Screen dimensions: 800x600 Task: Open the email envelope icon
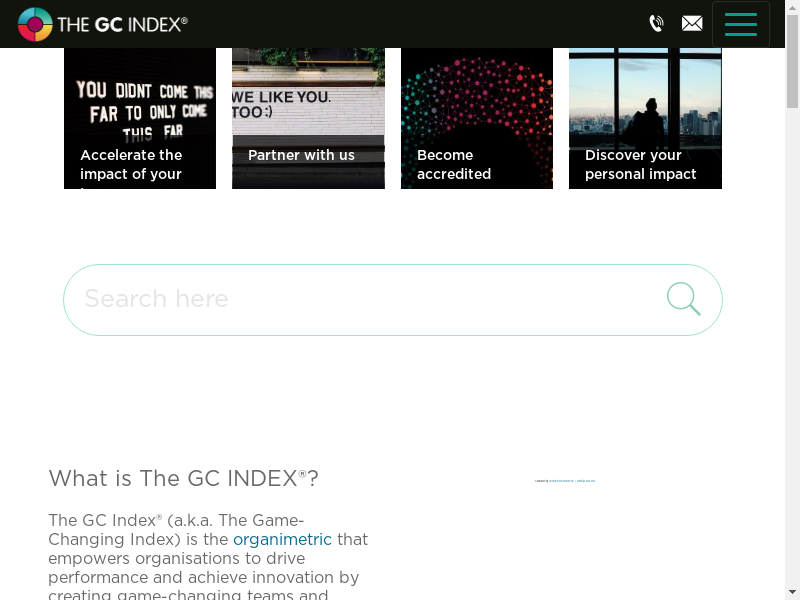point(692,24)
